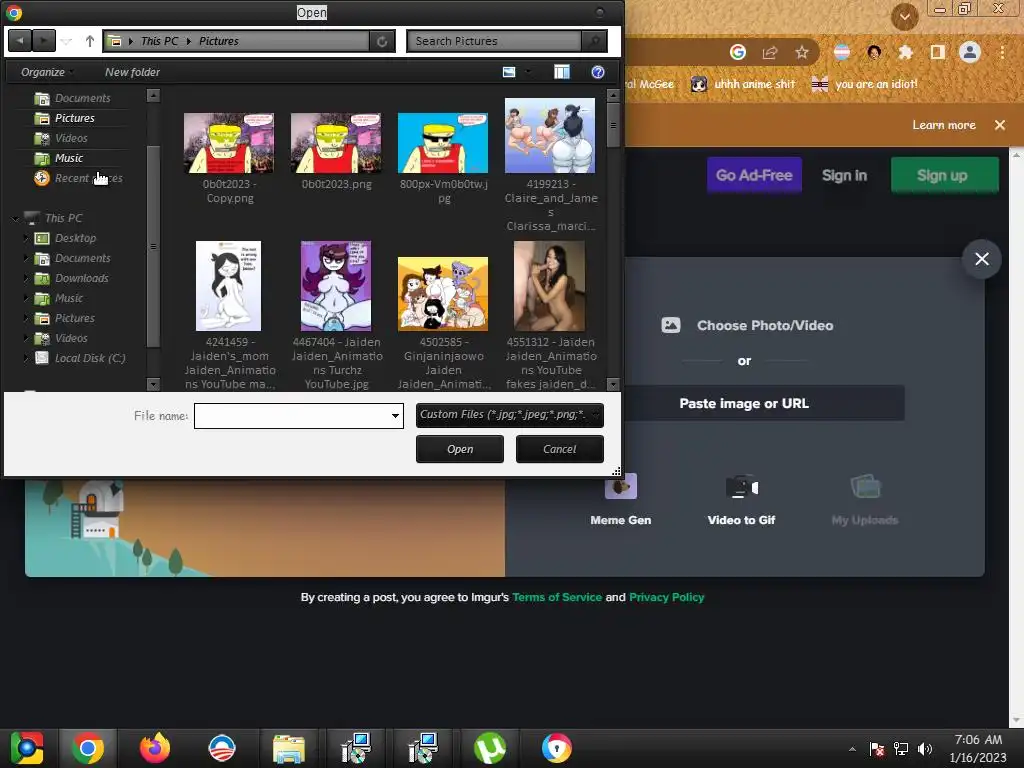This screenshot has width=1024, height=768.
Task: Click Sign in on Imgur
Action: point(844,175)
